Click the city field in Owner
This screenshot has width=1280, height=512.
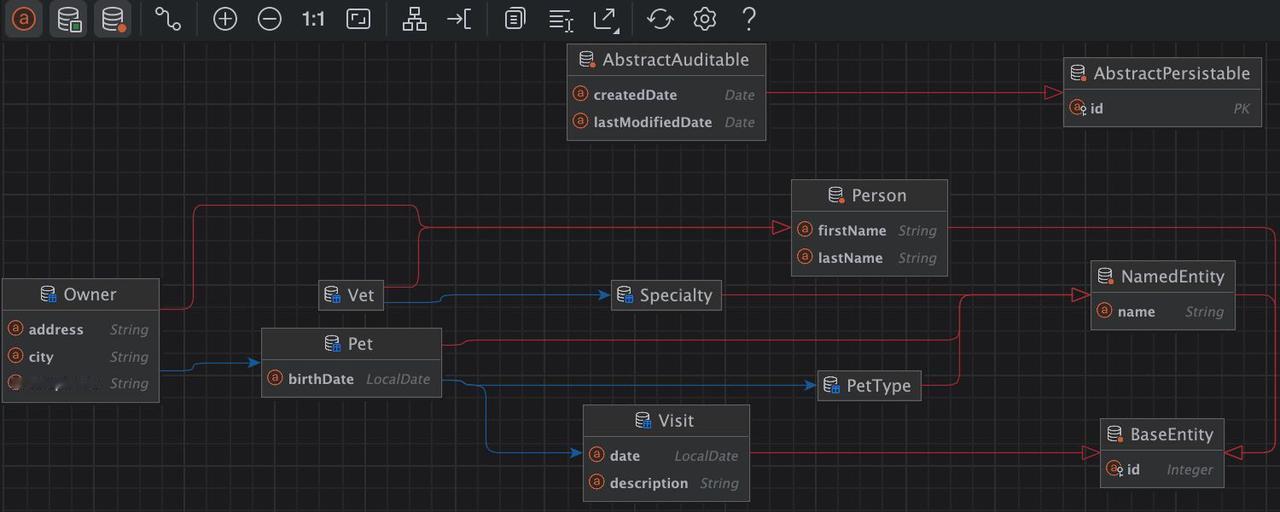[80, 356]
